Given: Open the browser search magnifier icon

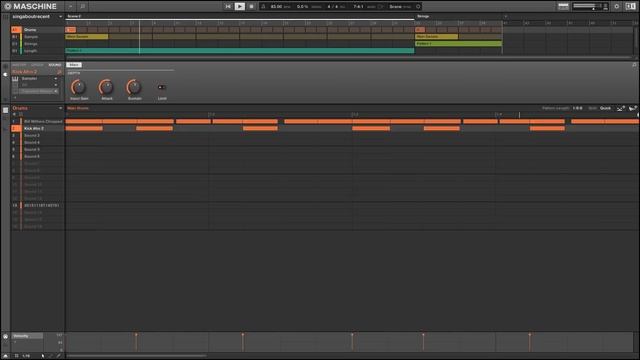Looking at the screenshot, I should (x=82, y=7).
